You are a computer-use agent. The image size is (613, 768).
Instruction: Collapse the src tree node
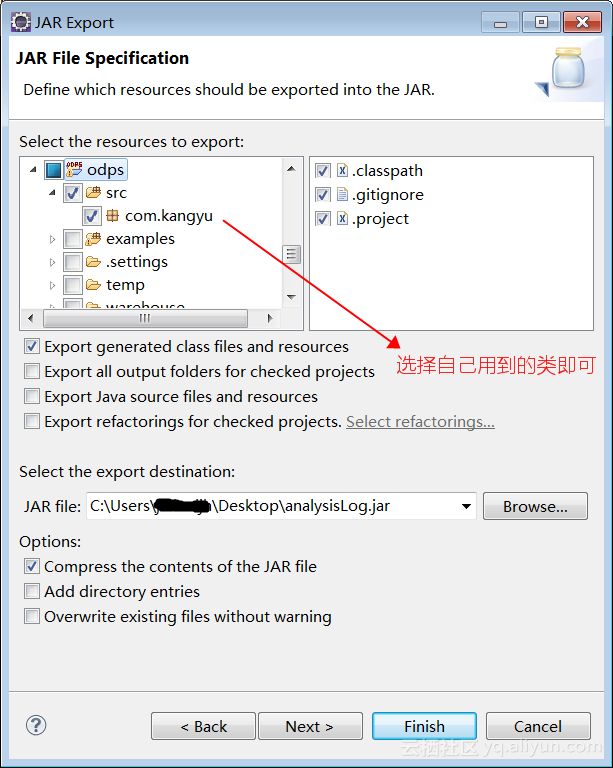tap(52, 192)
